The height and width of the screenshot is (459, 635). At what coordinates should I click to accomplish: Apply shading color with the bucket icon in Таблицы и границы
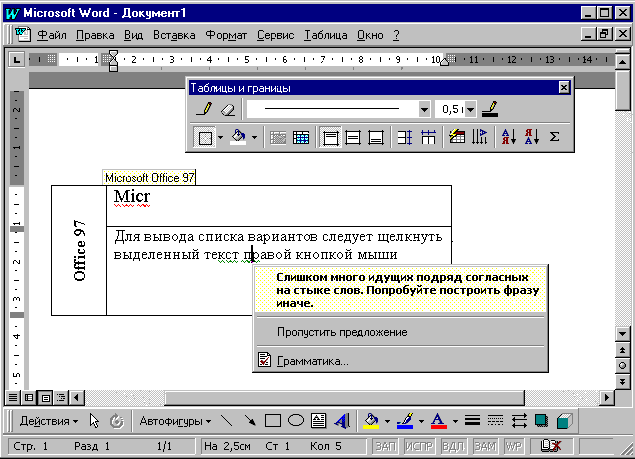click(238, 137)
